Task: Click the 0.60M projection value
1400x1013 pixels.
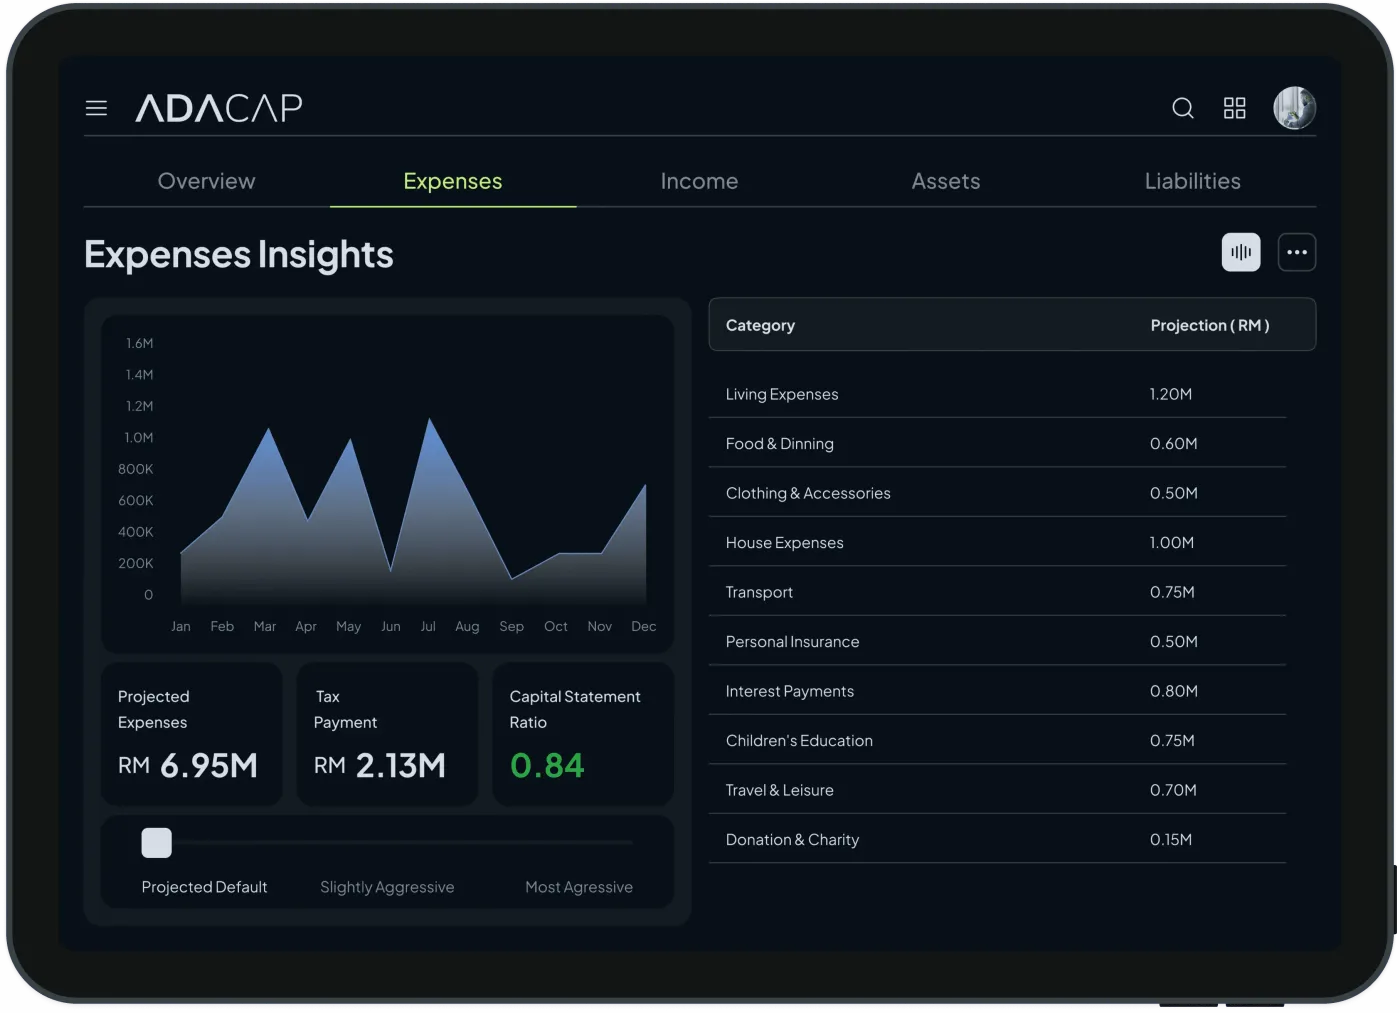Action: click(x=1173, y=443)
